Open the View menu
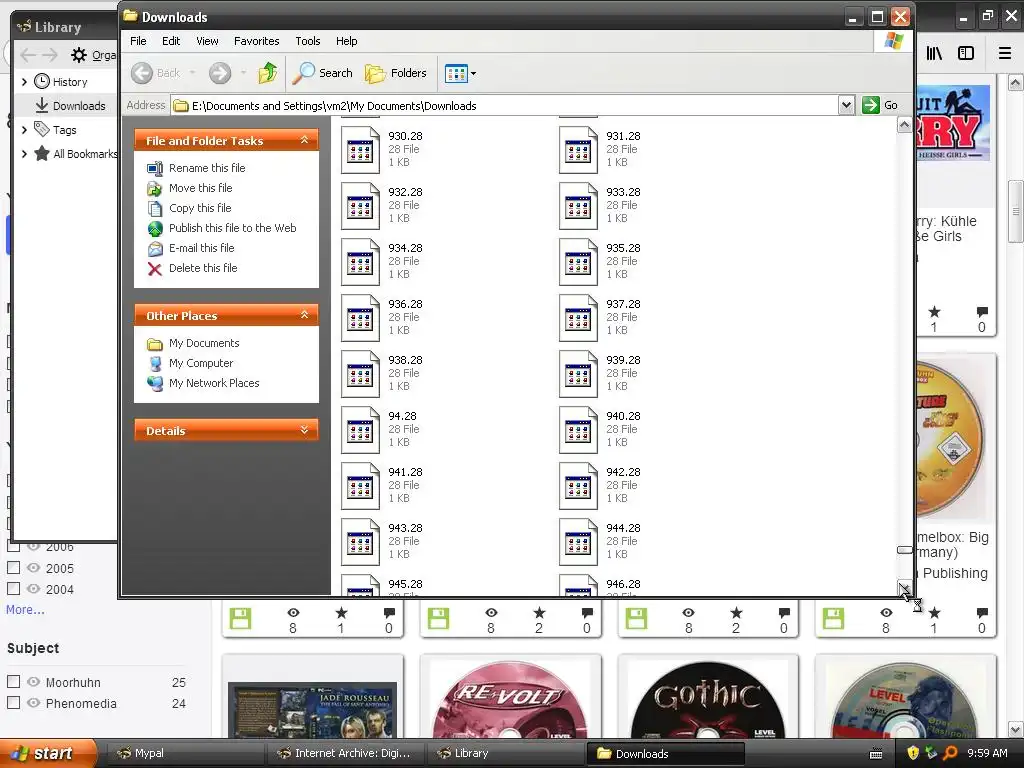The image size is (1024, 768). click(207, 41)
